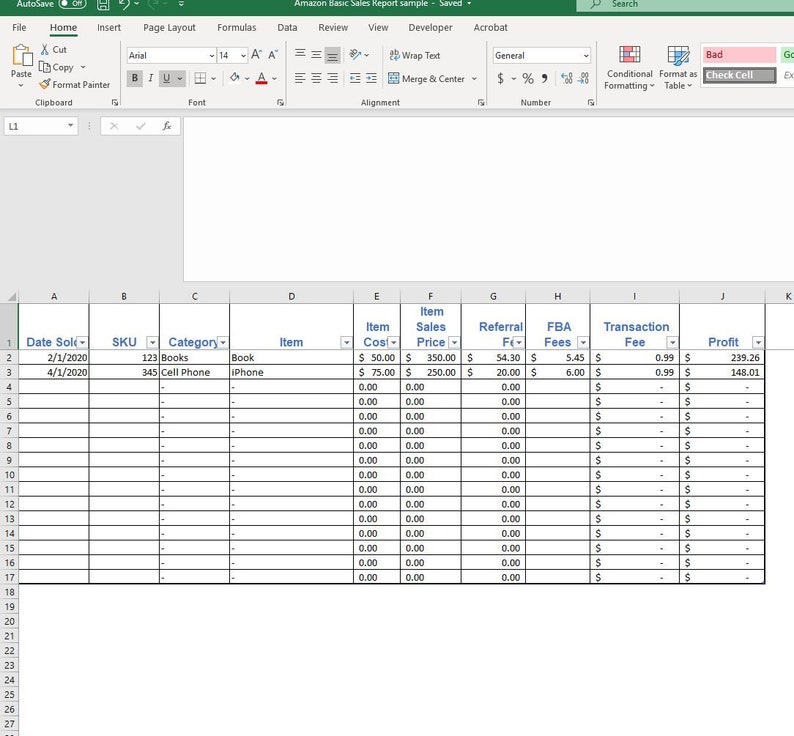The image size is (794, 736).
Task: Click the Insert Function fx icon
Action: (167, 126)
